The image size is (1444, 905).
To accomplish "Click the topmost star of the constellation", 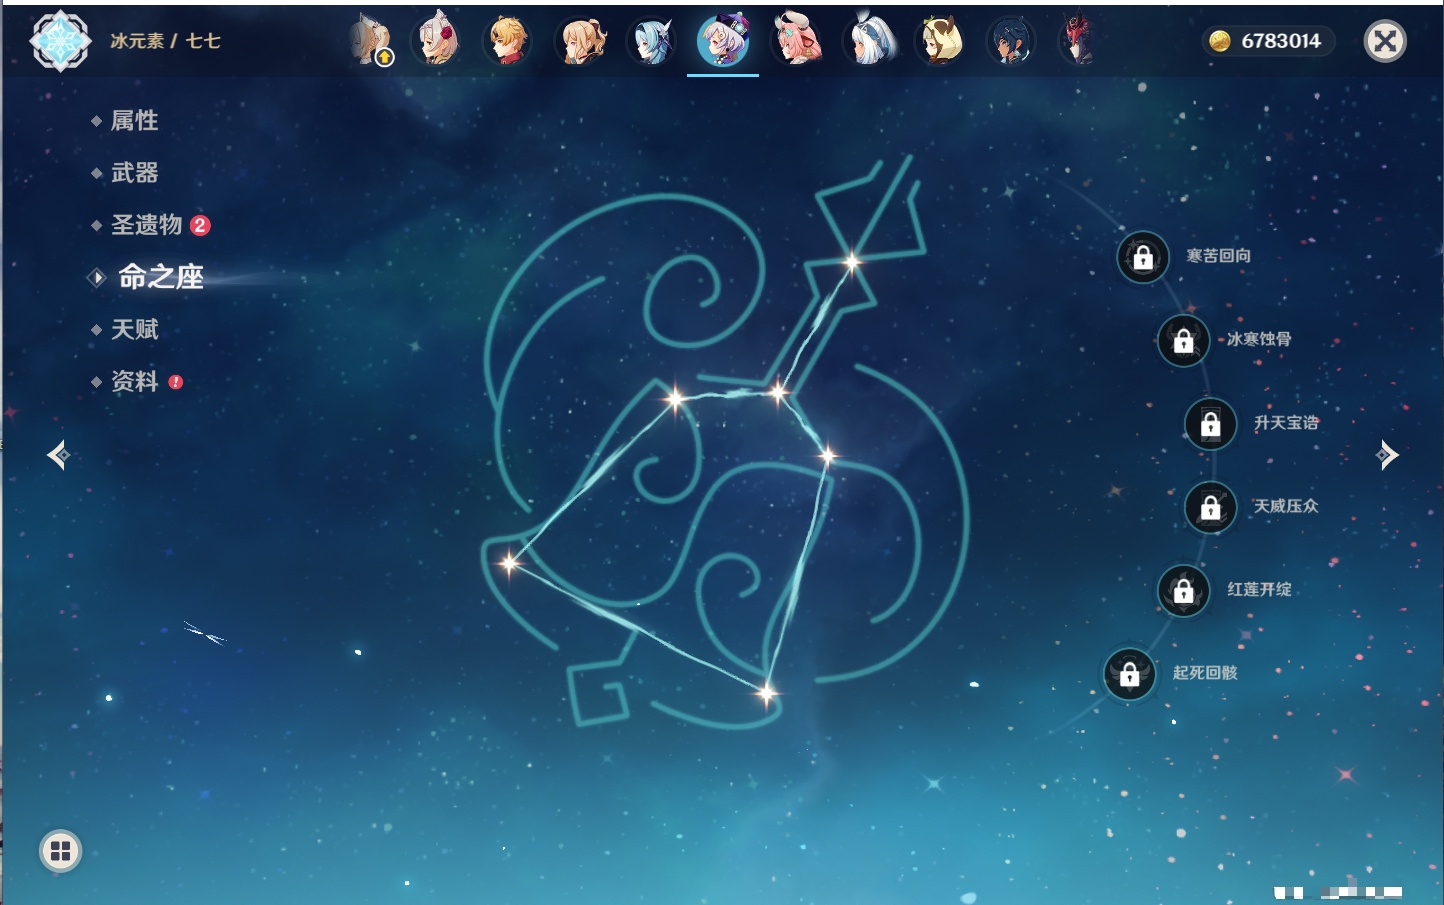I will pyautogui.click(x=852, y=263).
